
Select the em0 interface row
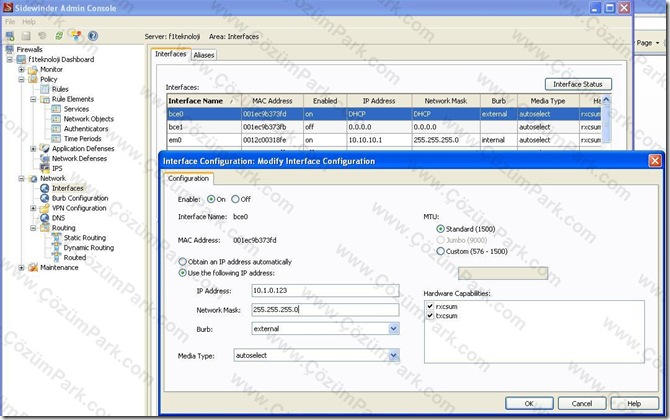(384, 140)
